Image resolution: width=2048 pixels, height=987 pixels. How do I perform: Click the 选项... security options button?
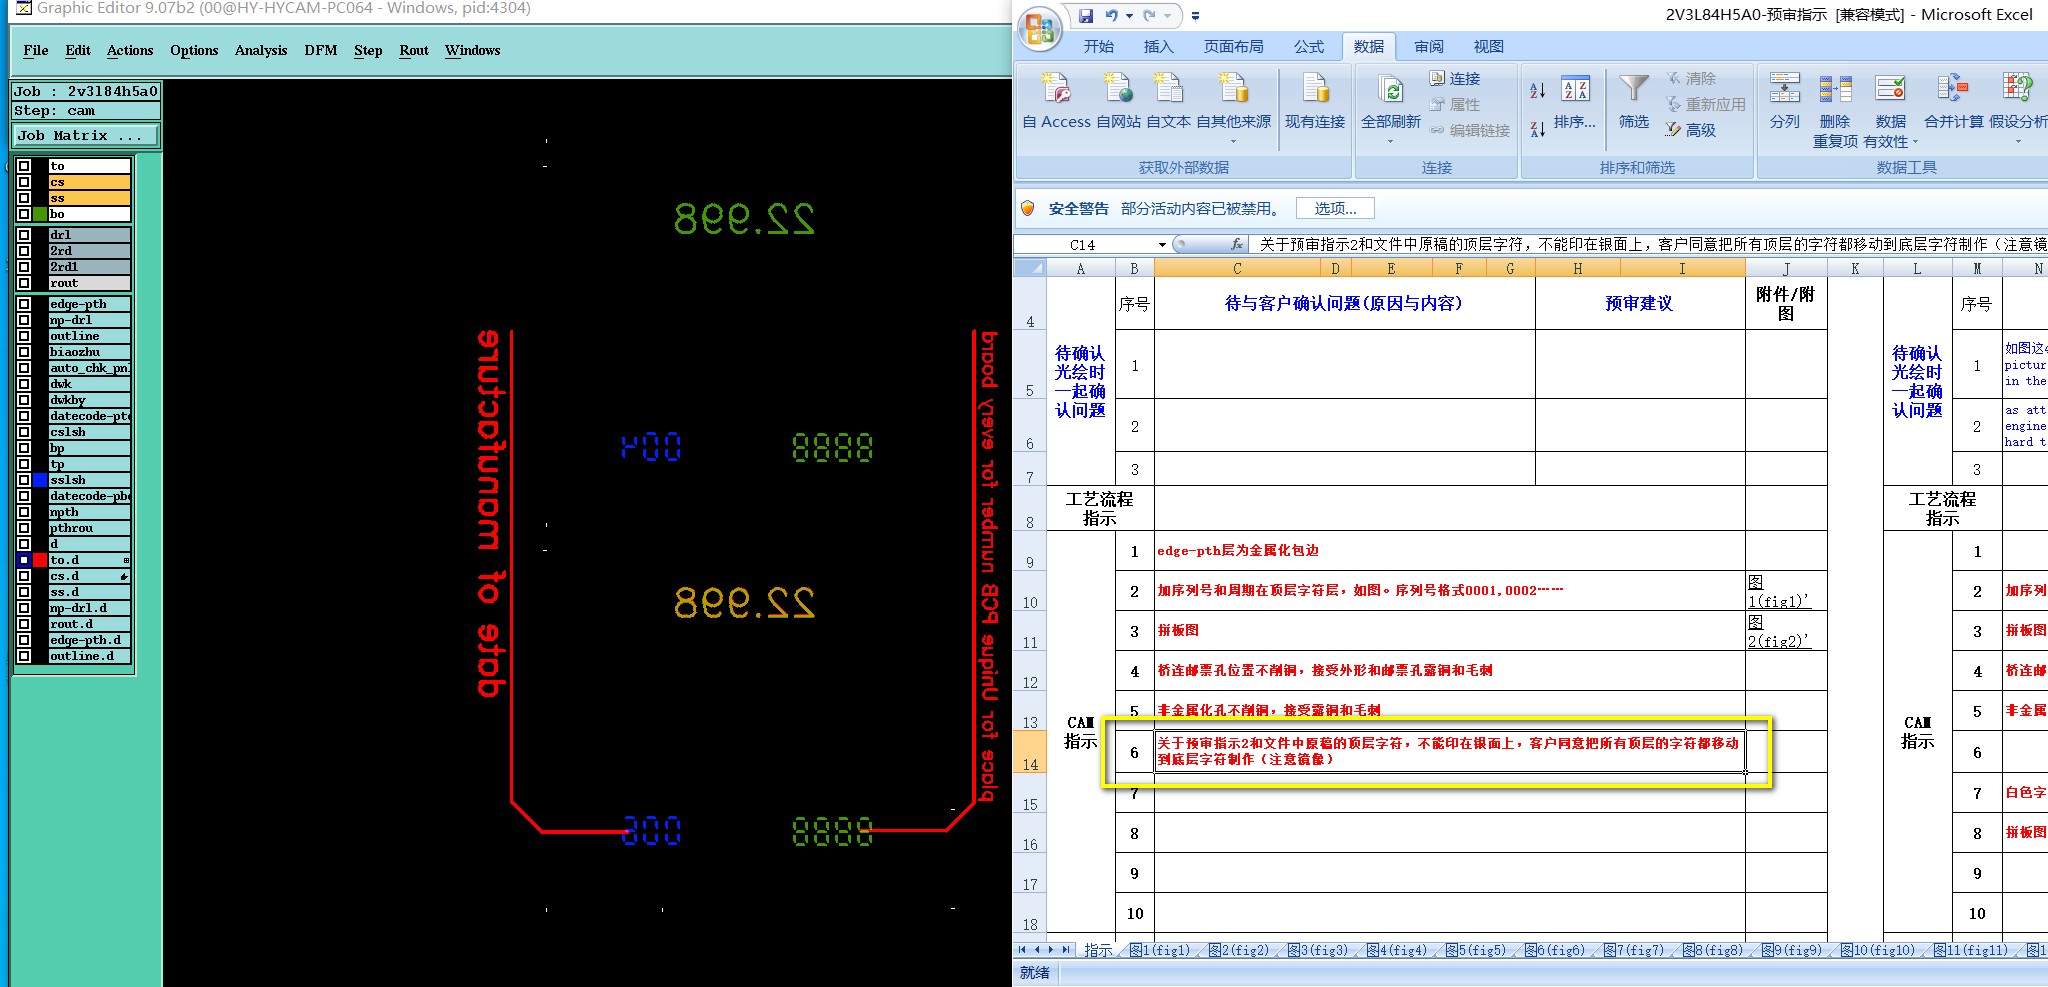[1335, 208]
